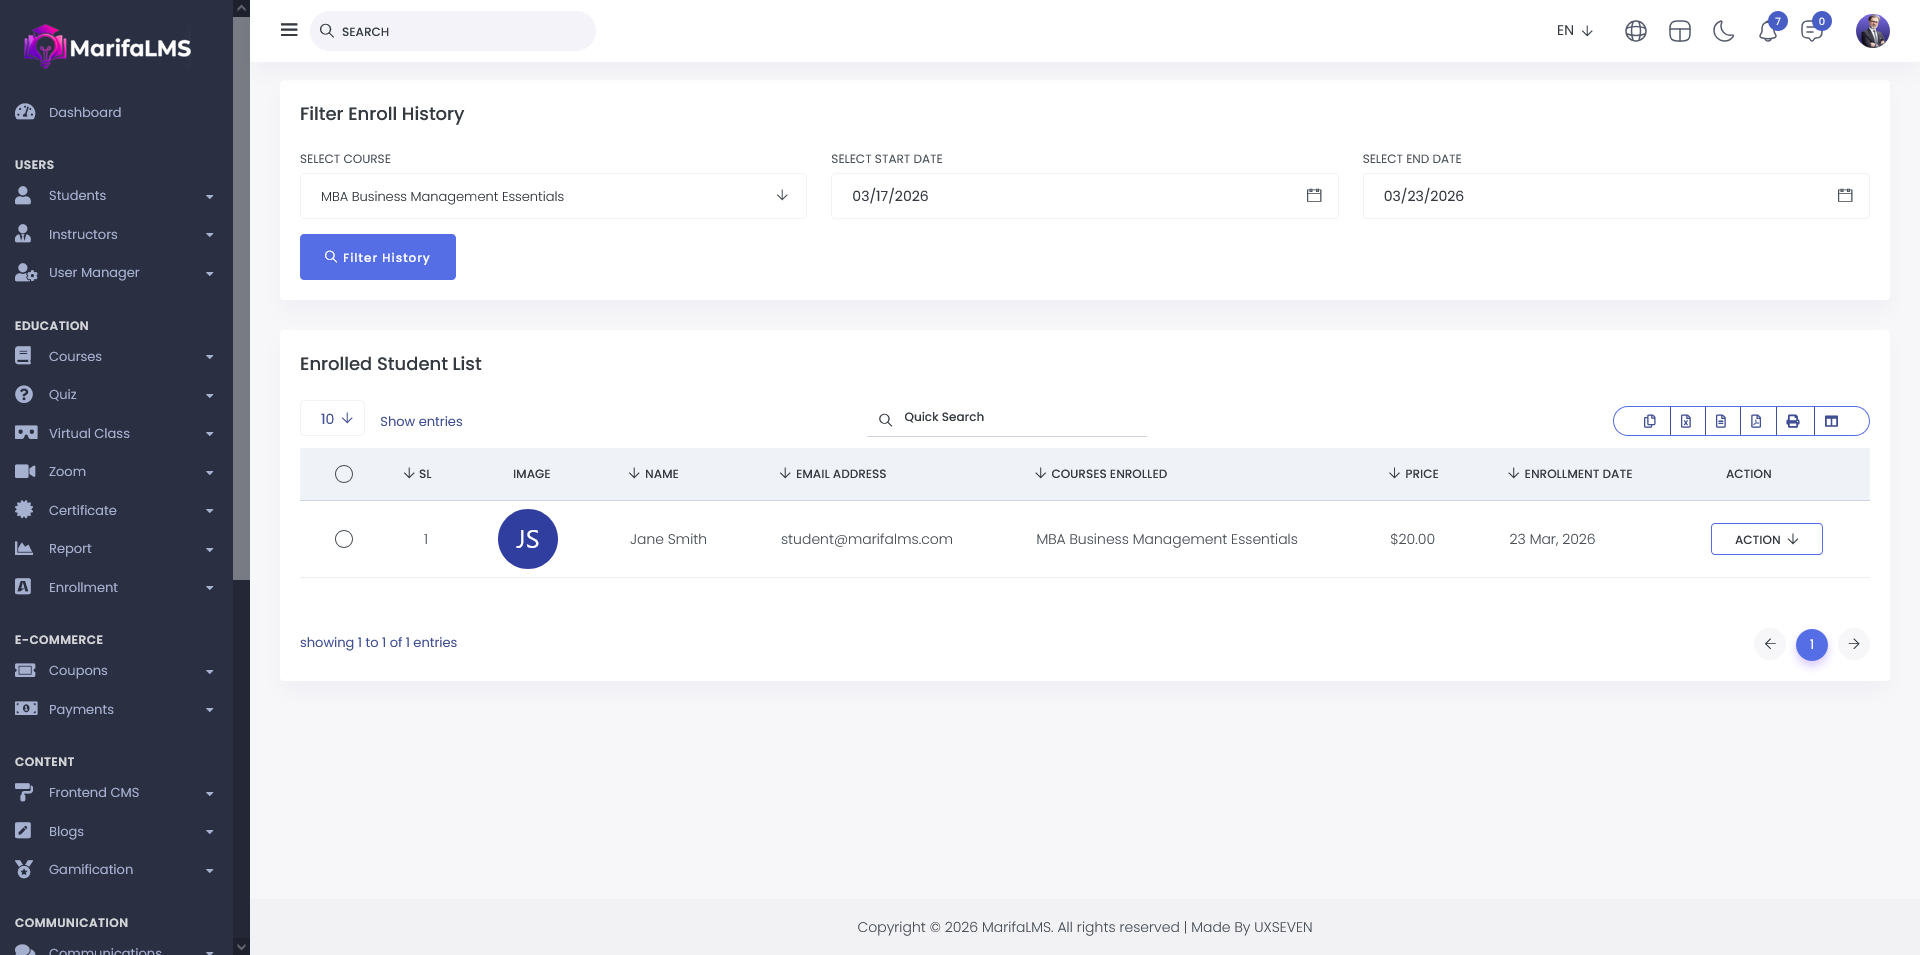
Task: Export the list as a PDF
Action: coord(1756,421)
